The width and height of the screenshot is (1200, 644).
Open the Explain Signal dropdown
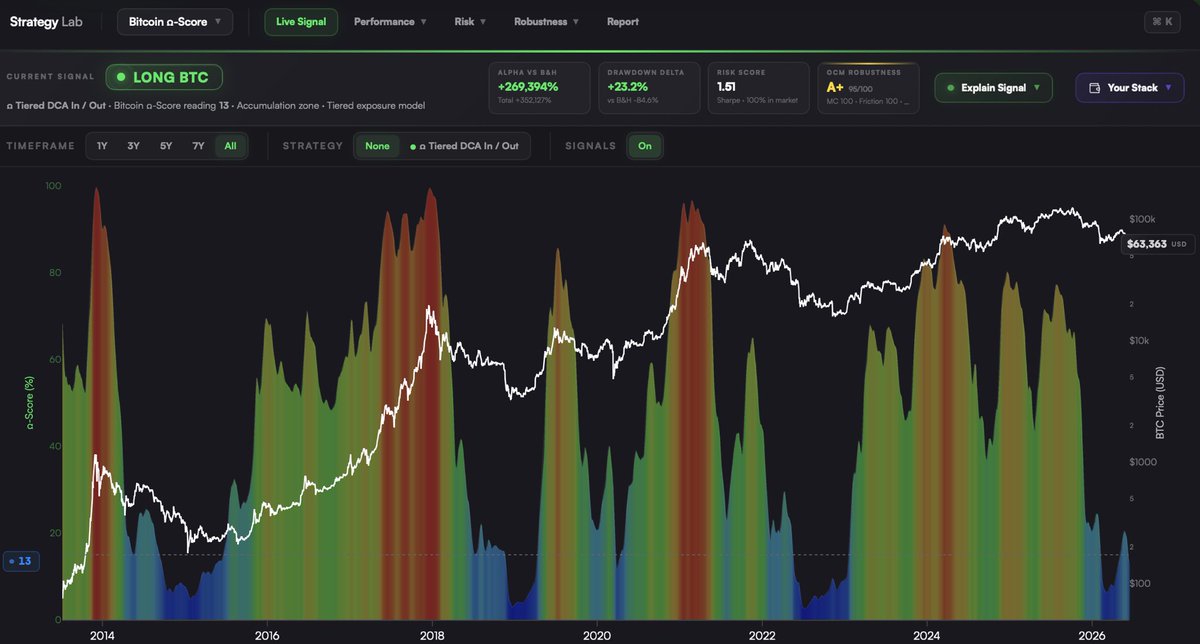[x=993, y=88]
